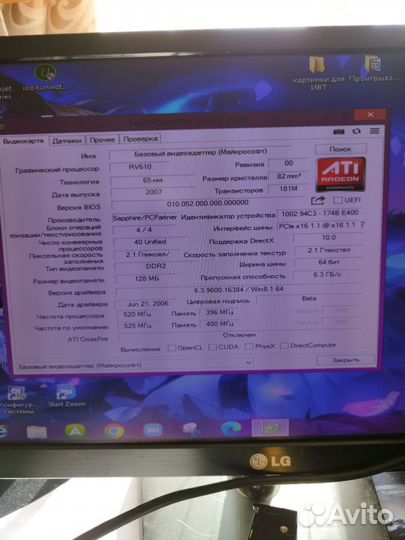
Task: Click the BIOS version field 010.052.000.000.000000
Action: tap(208, 204)
